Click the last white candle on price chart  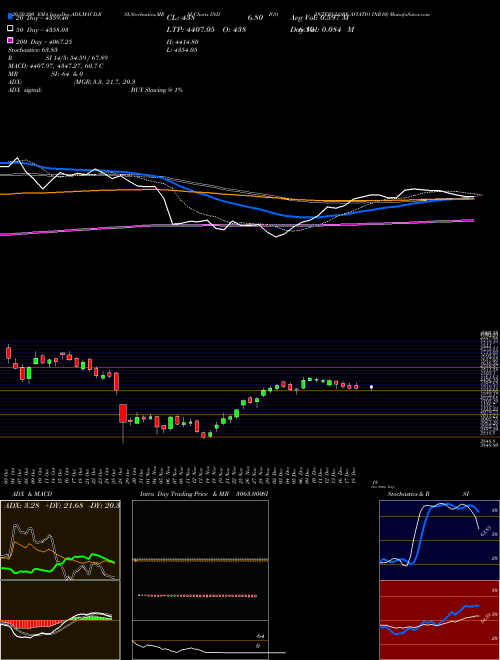(x=371, y=388)
